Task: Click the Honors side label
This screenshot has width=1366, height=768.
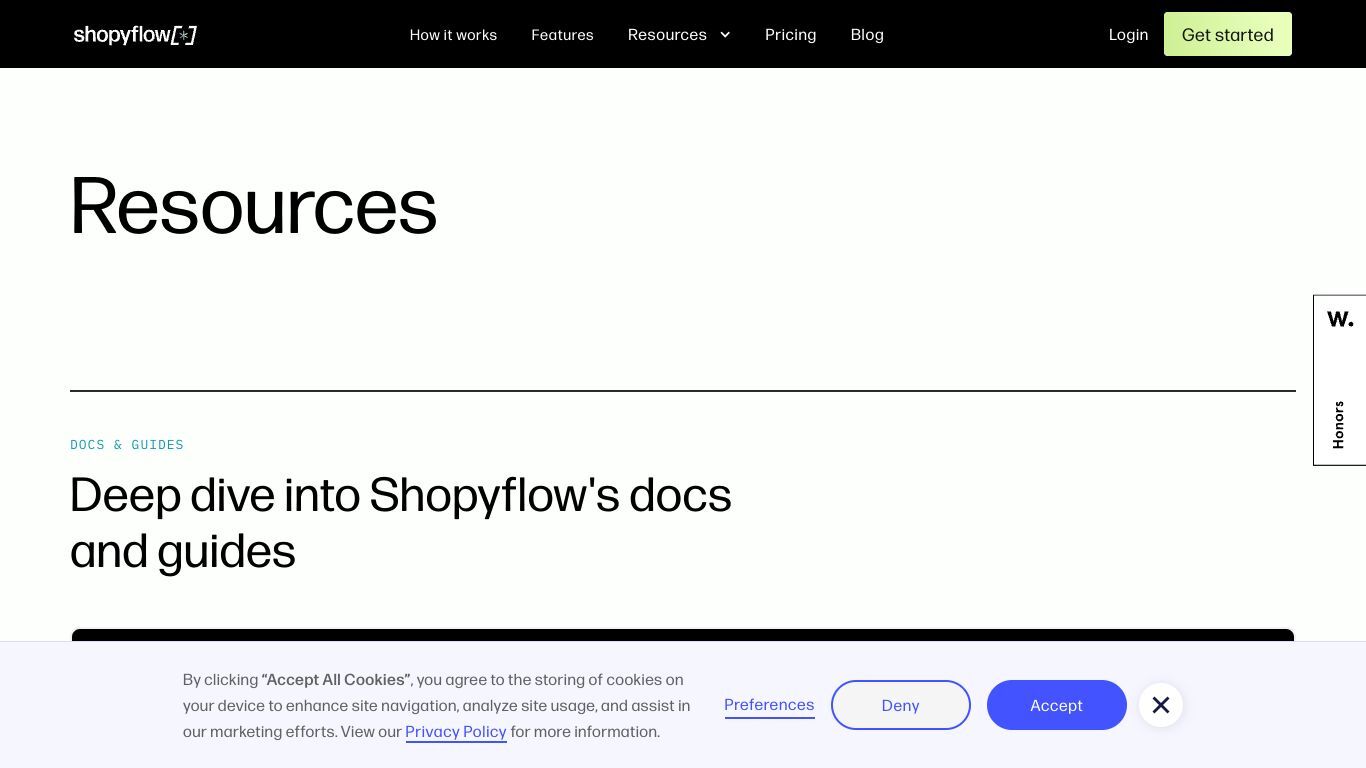Action: tap(1338, 425)
